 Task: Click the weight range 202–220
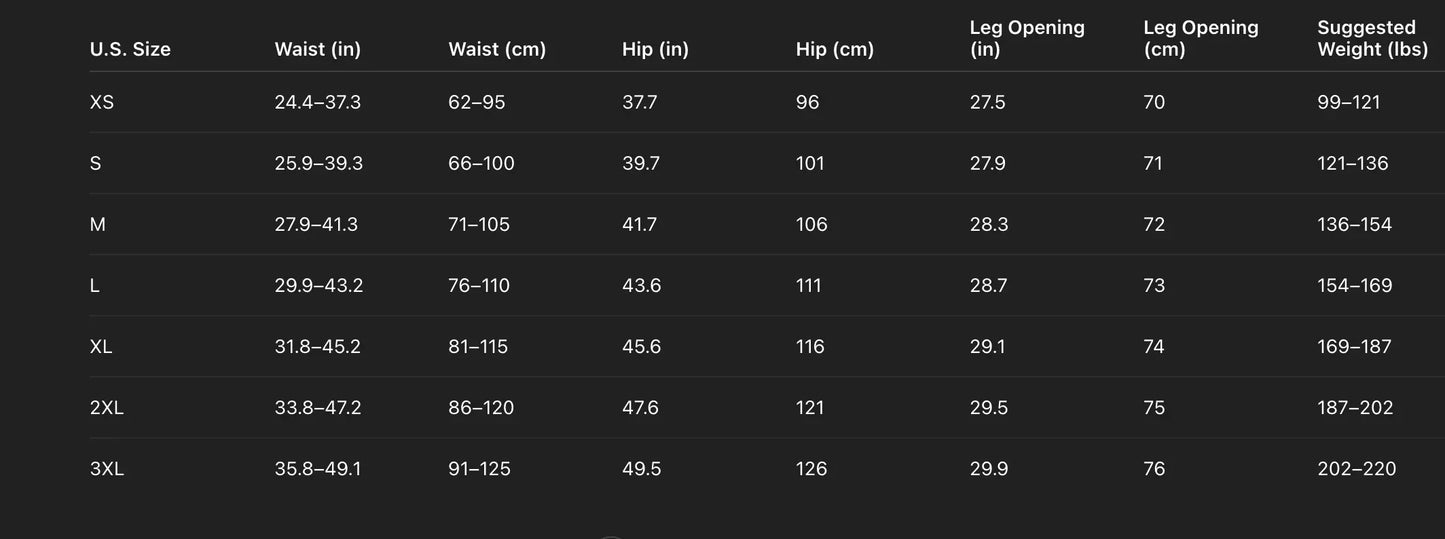pyautogui.click(x=1356, y=469)
